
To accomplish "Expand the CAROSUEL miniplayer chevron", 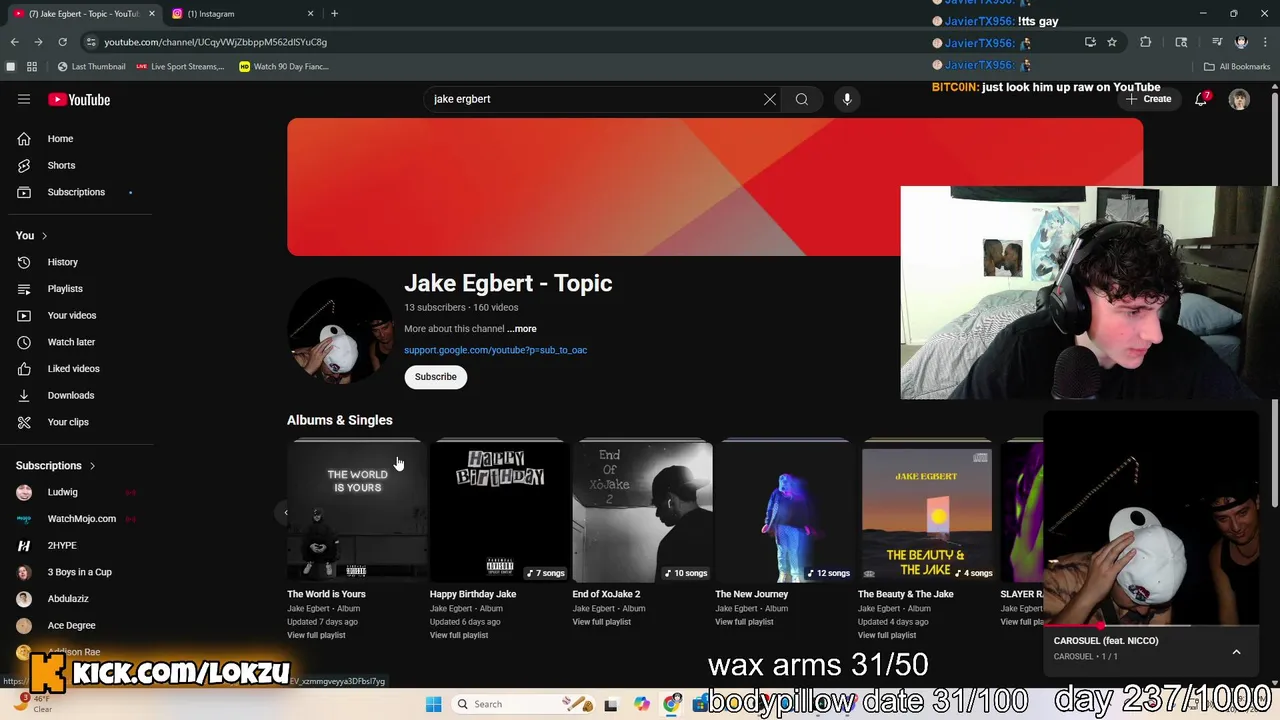I will coord(1236,652).
